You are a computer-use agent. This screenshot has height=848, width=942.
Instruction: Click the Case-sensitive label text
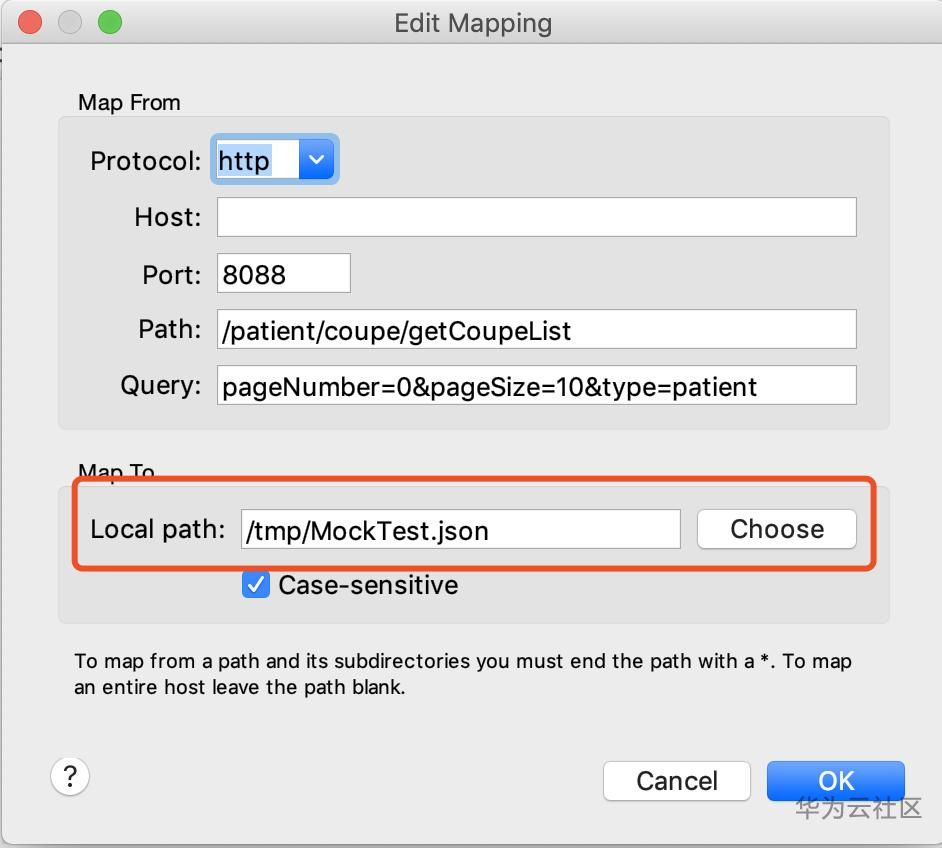coord(368,585)
